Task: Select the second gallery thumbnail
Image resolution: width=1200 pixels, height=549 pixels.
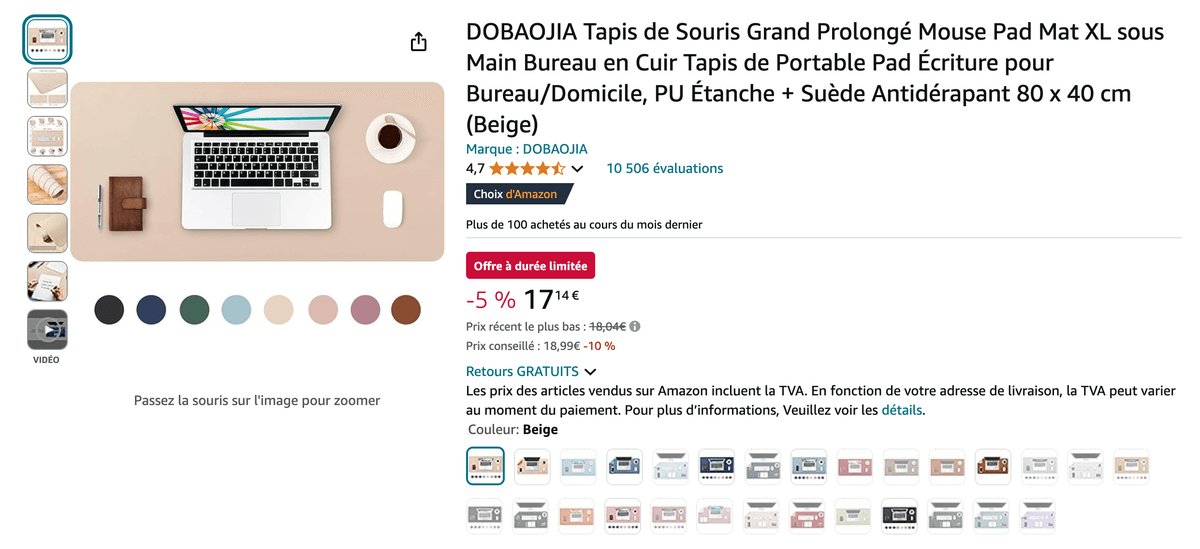Action: (47, 88)
